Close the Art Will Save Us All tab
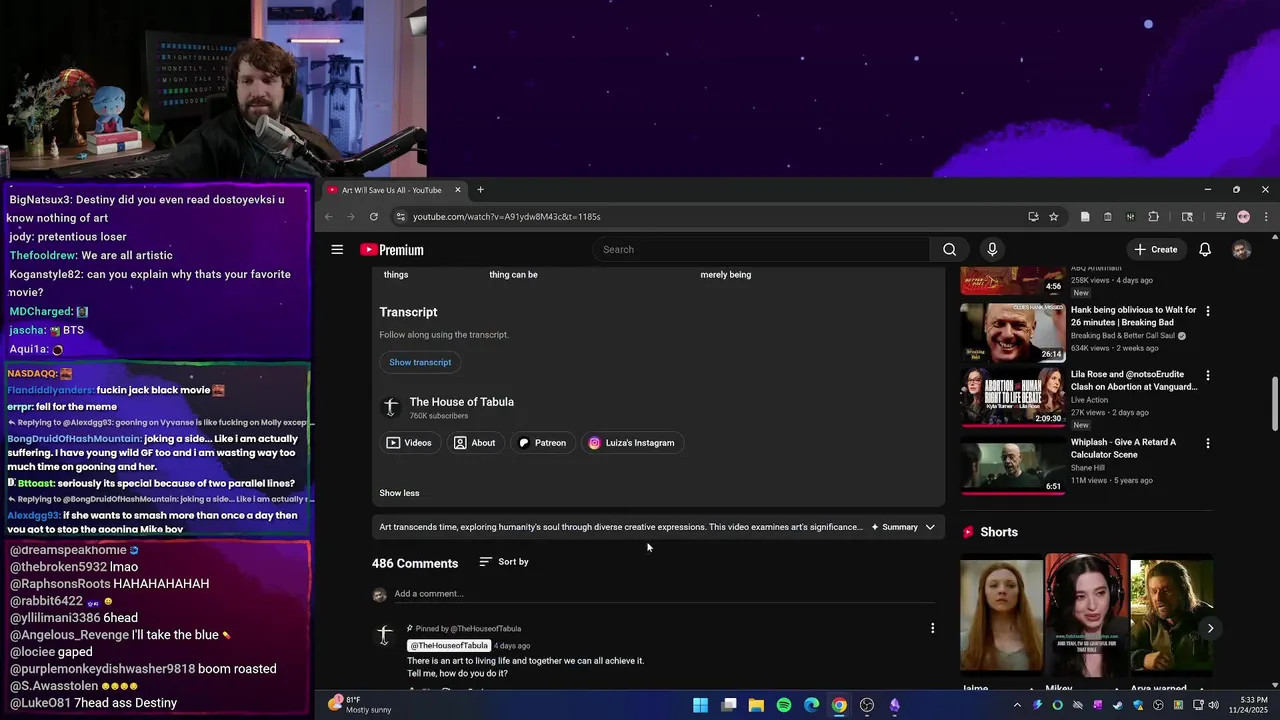The height and width of the screenshot is (720, 1280). (458, 190)
